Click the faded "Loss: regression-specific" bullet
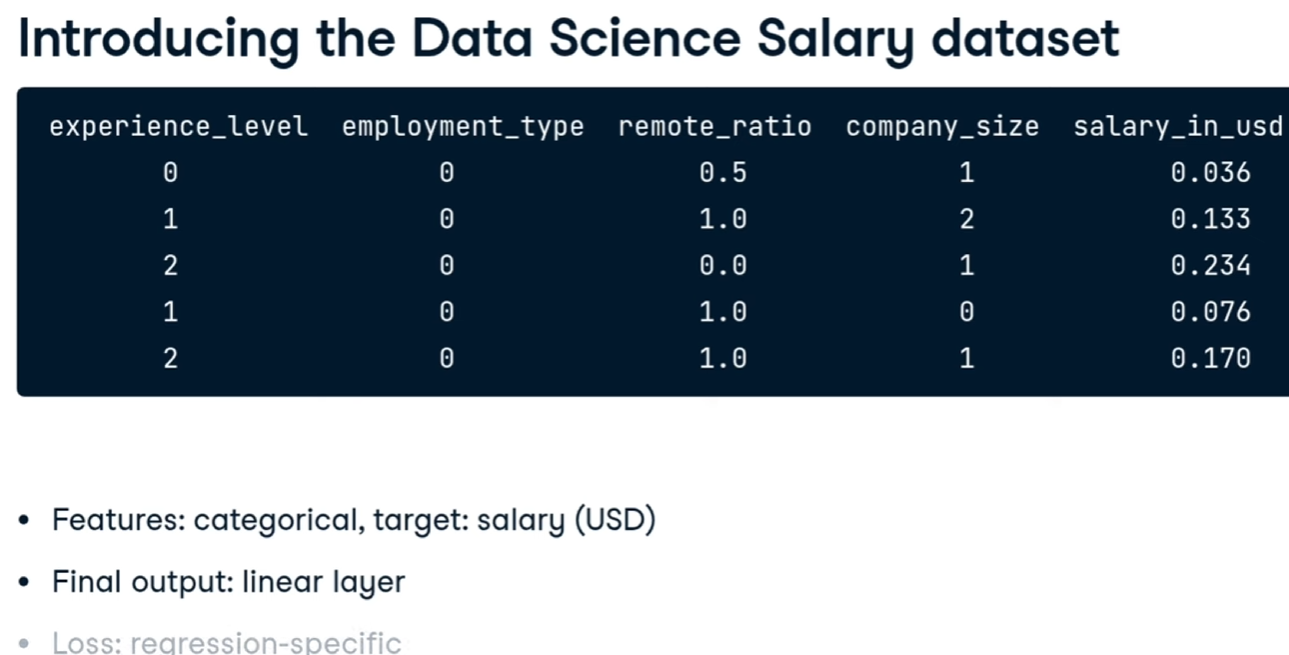 click(227, 642)
